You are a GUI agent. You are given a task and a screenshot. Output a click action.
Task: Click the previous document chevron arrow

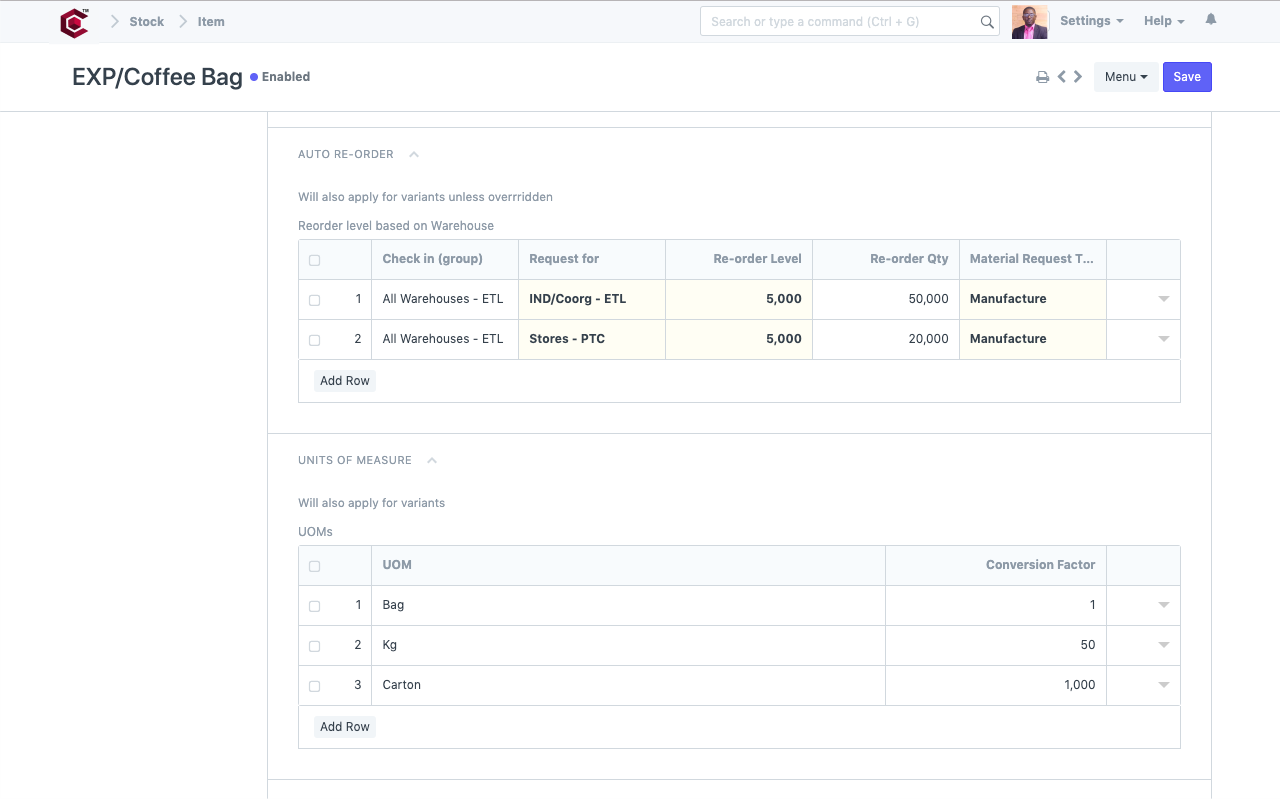click(x=1061, y=76)
